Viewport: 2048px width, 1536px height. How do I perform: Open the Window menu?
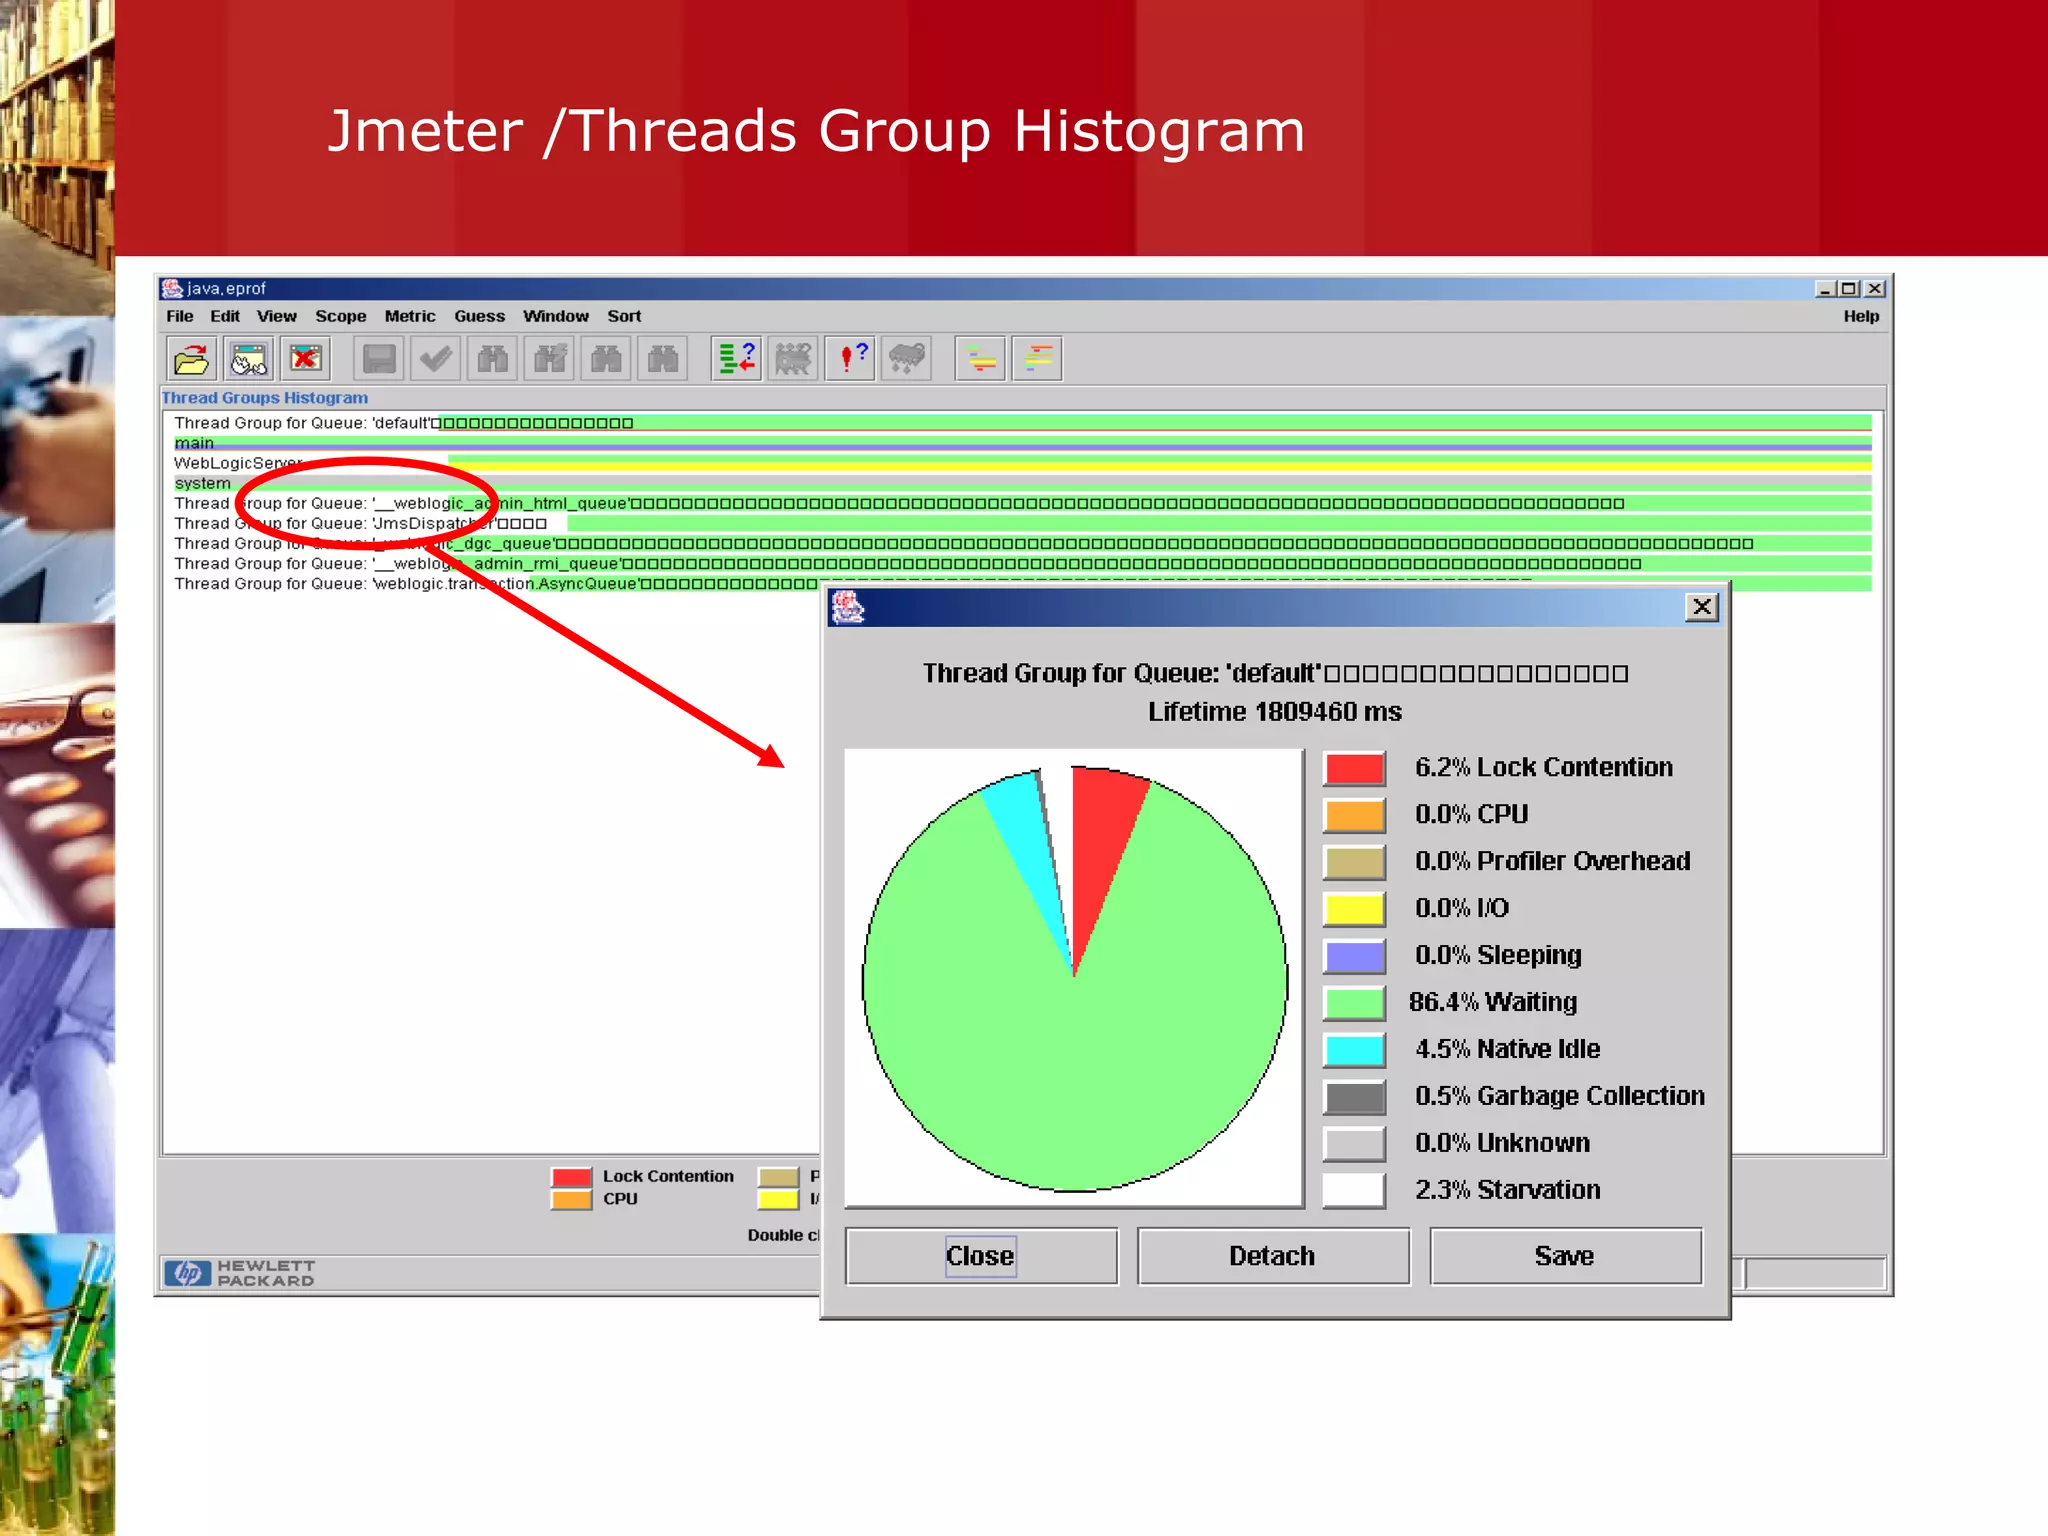(x=556, y=316)
